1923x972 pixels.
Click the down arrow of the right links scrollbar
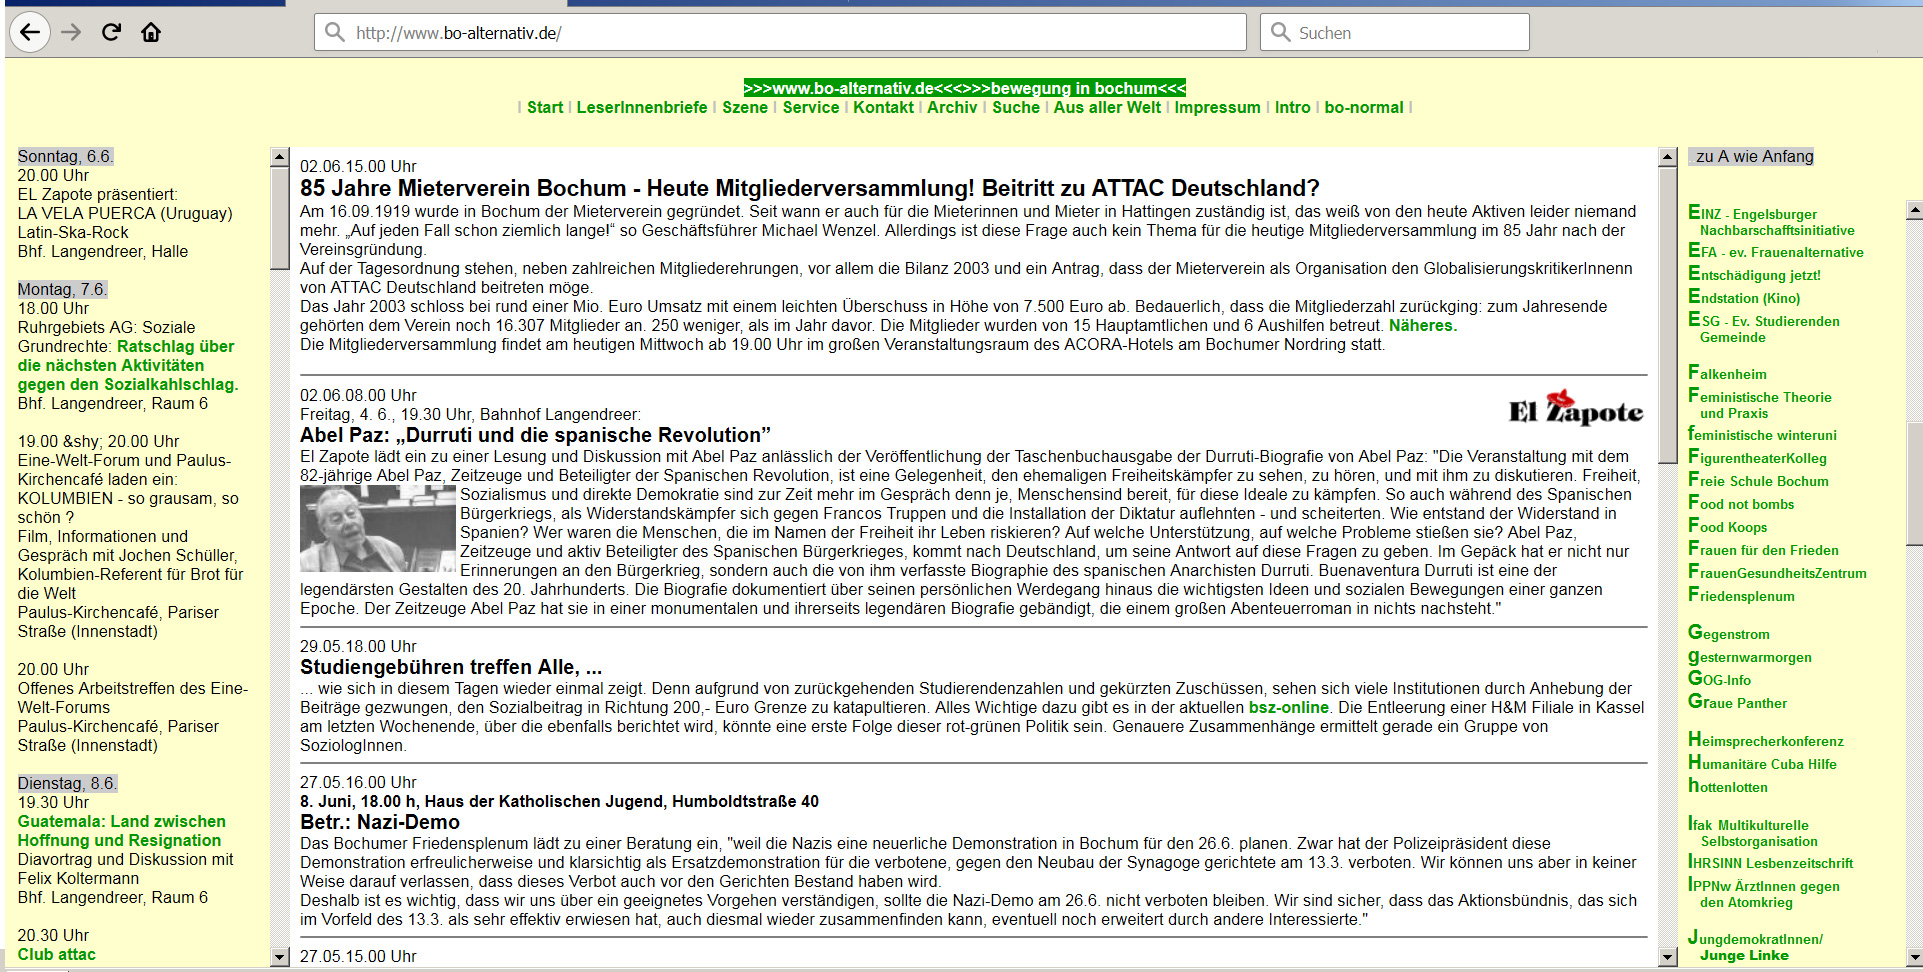1914,957
